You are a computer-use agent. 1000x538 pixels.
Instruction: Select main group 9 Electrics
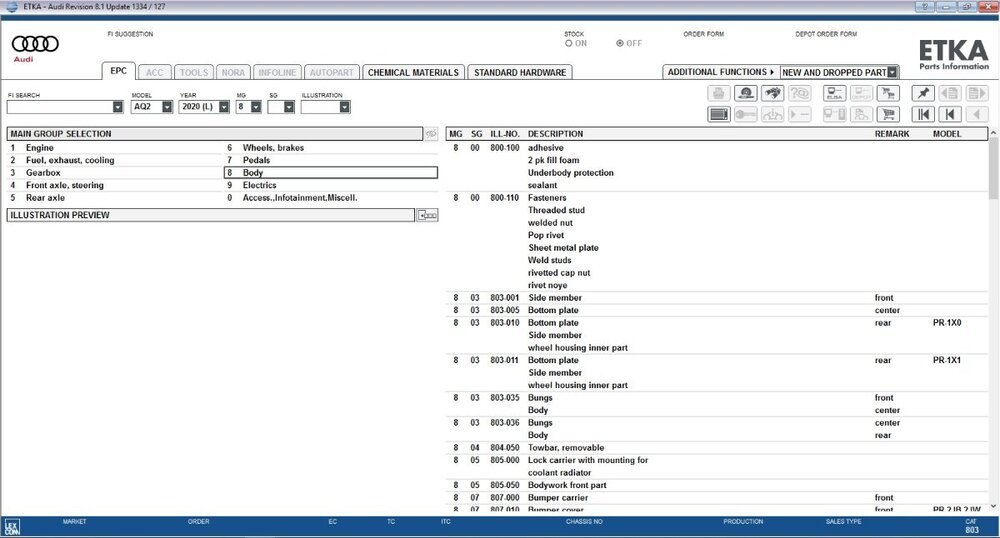point(331,185)
